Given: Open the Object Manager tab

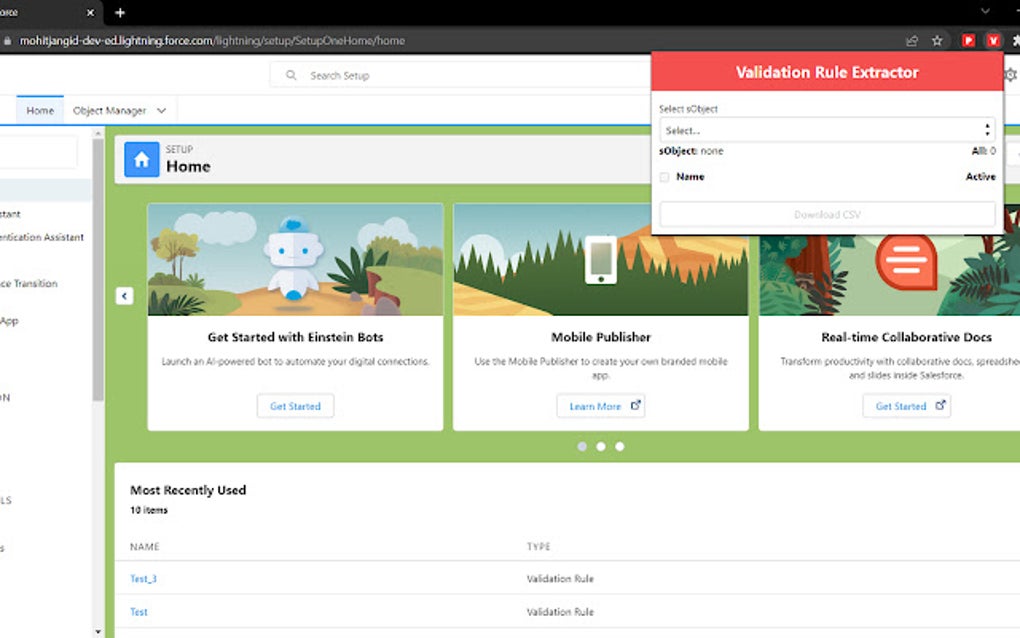Looking at the screenshot, I should point(109,111).
